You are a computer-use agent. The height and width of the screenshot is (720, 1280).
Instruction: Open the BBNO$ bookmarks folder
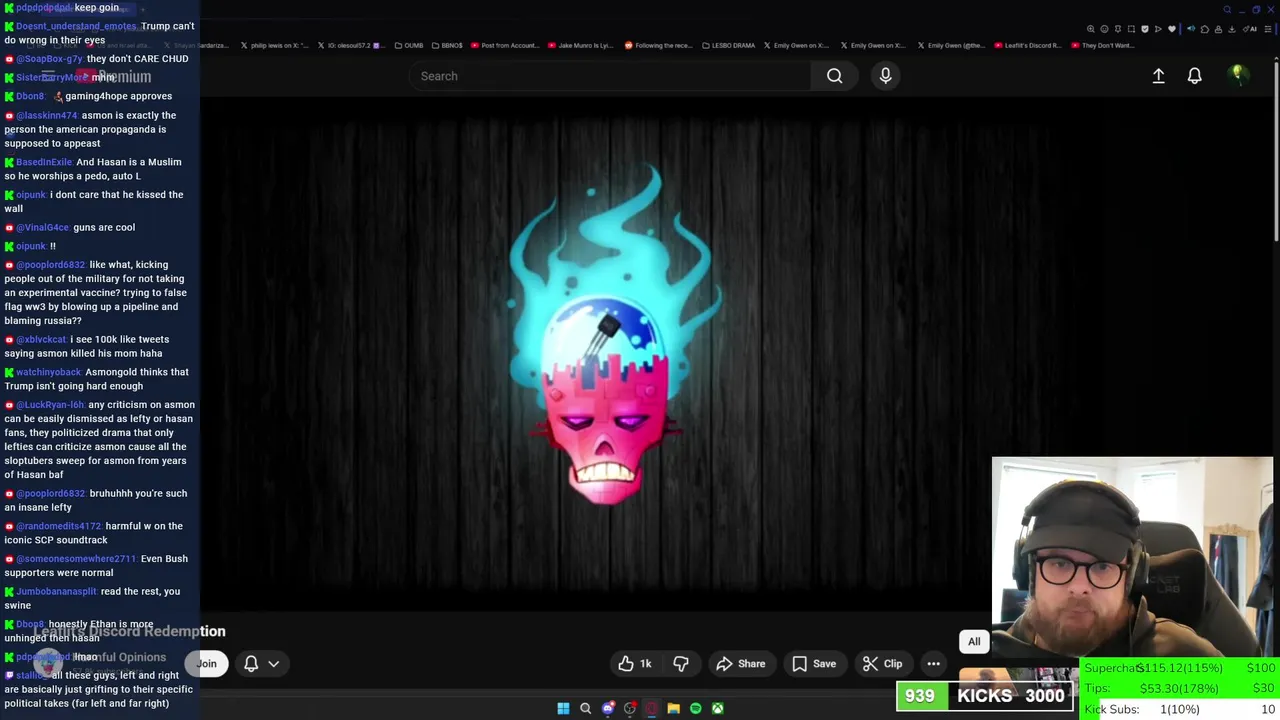point(447,45)
